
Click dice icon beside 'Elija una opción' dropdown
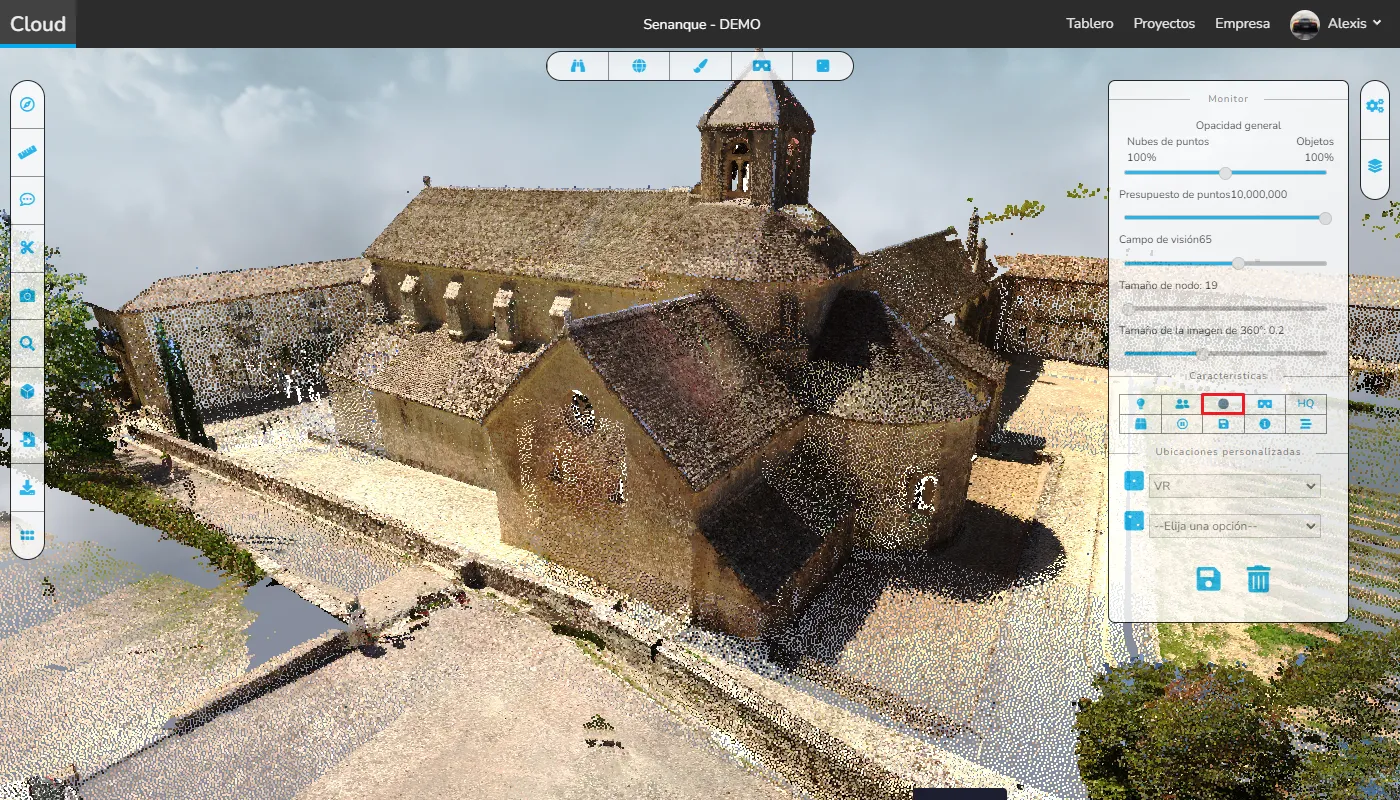pos(1134,521)
